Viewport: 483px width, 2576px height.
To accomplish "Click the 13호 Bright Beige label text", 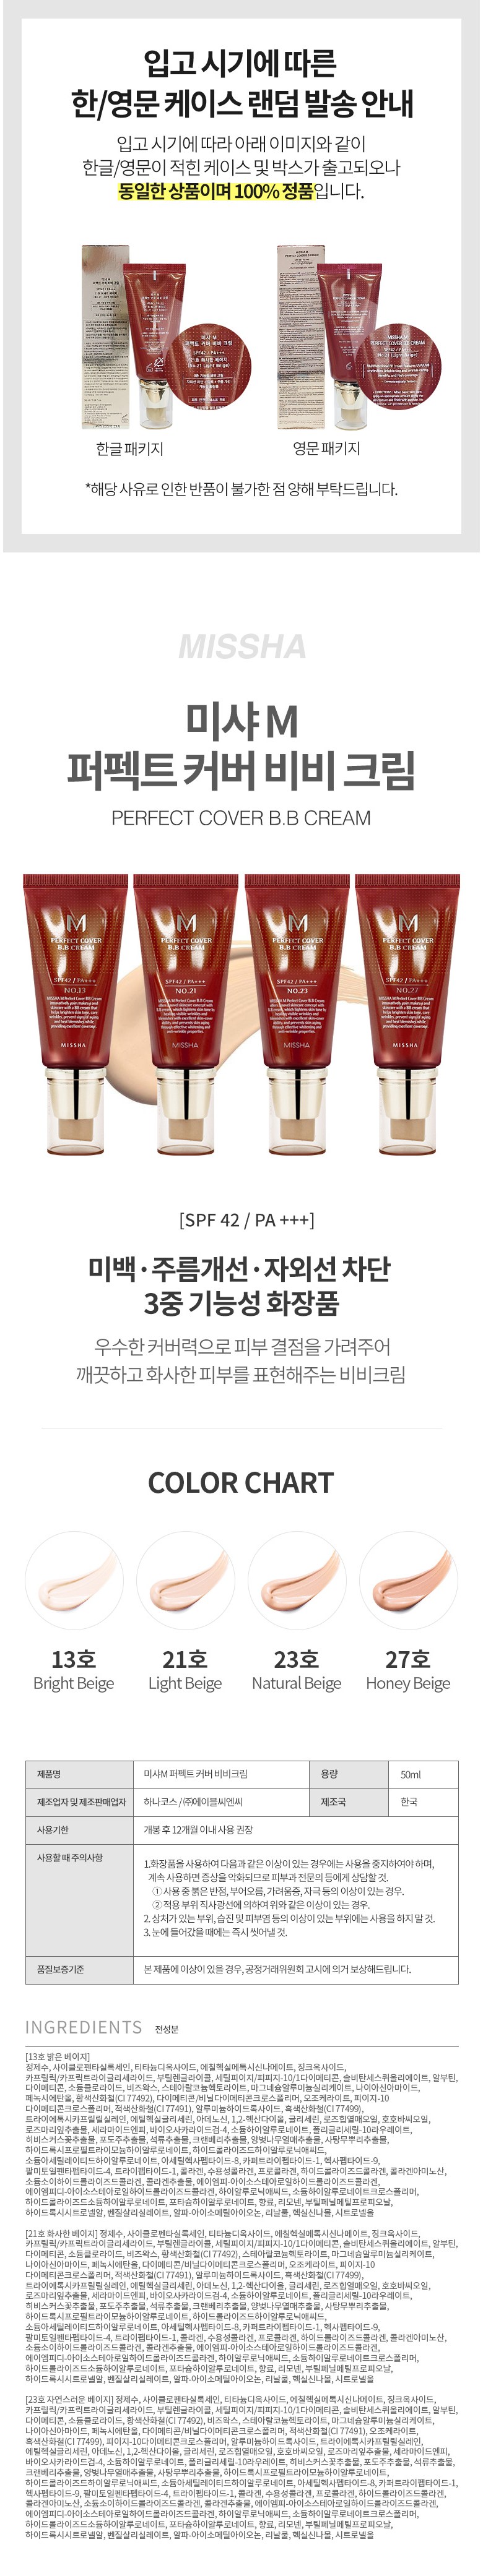I will pyautogui.click(x=74, y=1670).
